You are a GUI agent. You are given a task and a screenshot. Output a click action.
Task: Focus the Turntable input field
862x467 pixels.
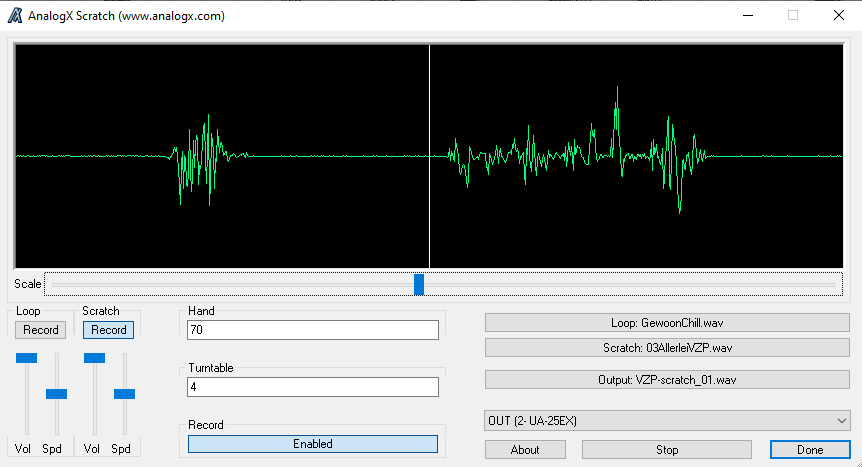(x=312, y=387)
